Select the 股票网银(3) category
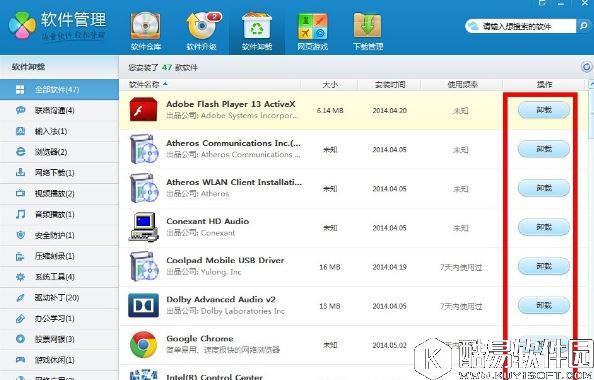Viewport: 594px width, 380px height. (x=59, y=339)
